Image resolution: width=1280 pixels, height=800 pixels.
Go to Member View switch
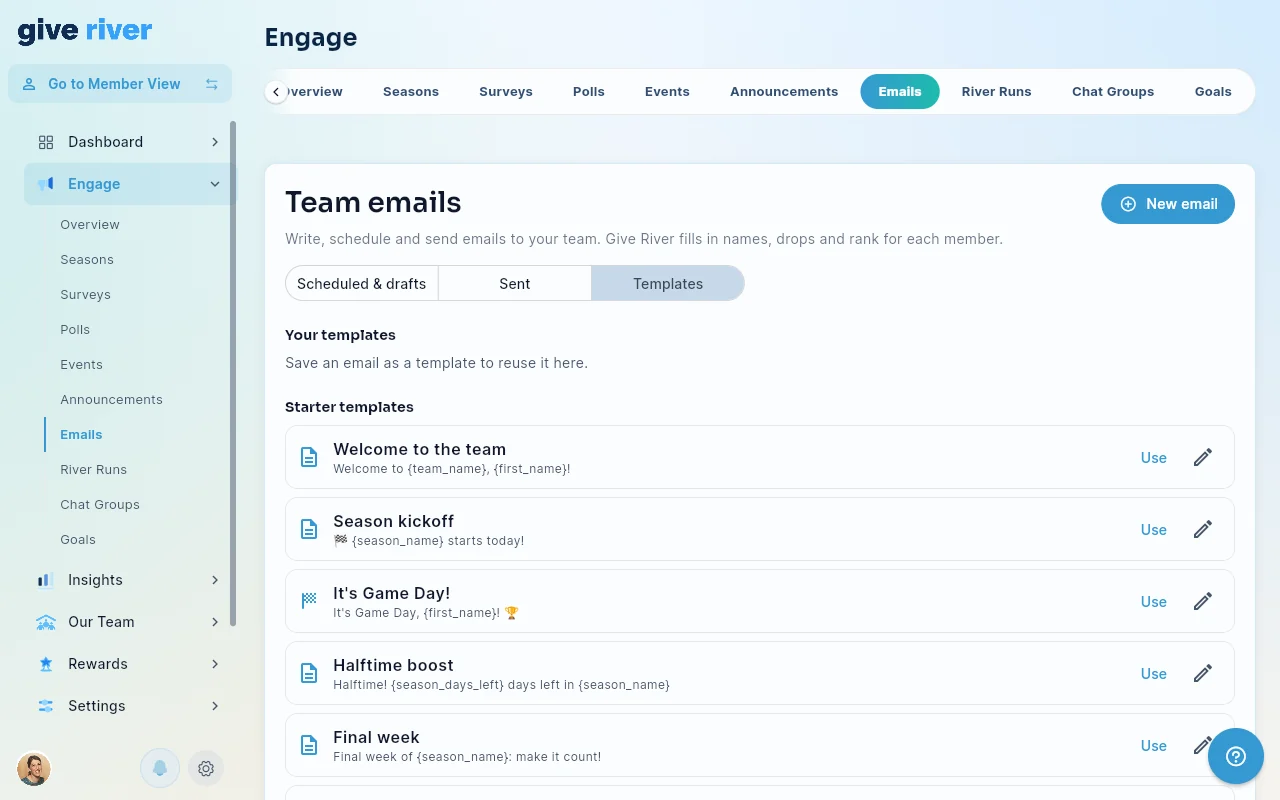tap(120, 84)
